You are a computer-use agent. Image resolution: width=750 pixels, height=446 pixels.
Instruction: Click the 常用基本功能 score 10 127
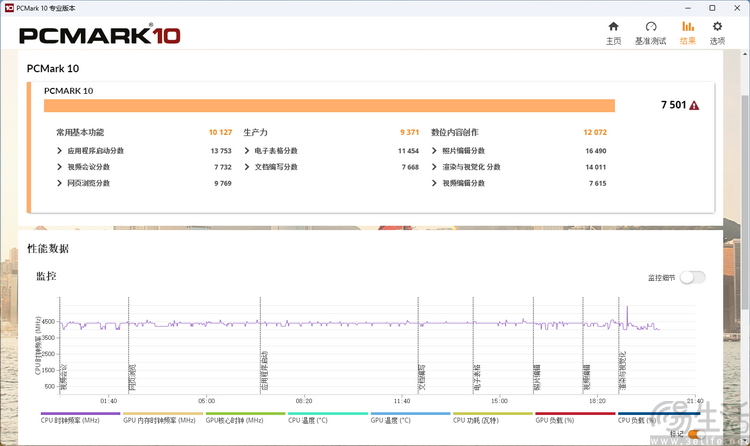click(220, 132)
